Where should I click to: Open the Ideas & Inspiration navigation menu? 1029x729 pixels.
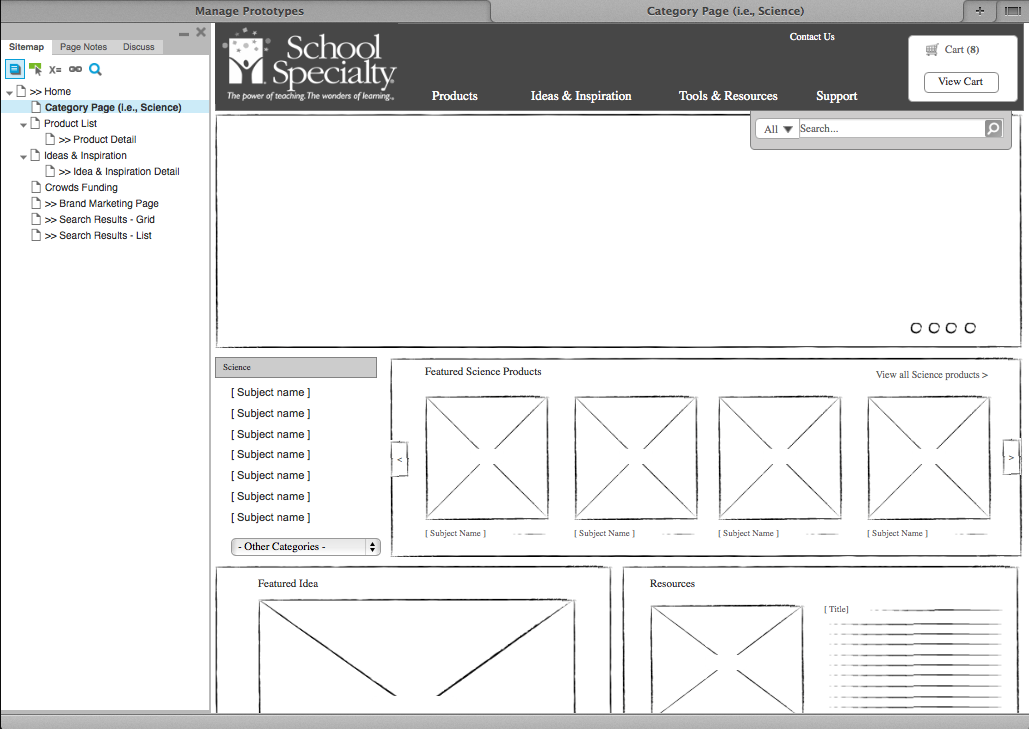click(581, 96)
